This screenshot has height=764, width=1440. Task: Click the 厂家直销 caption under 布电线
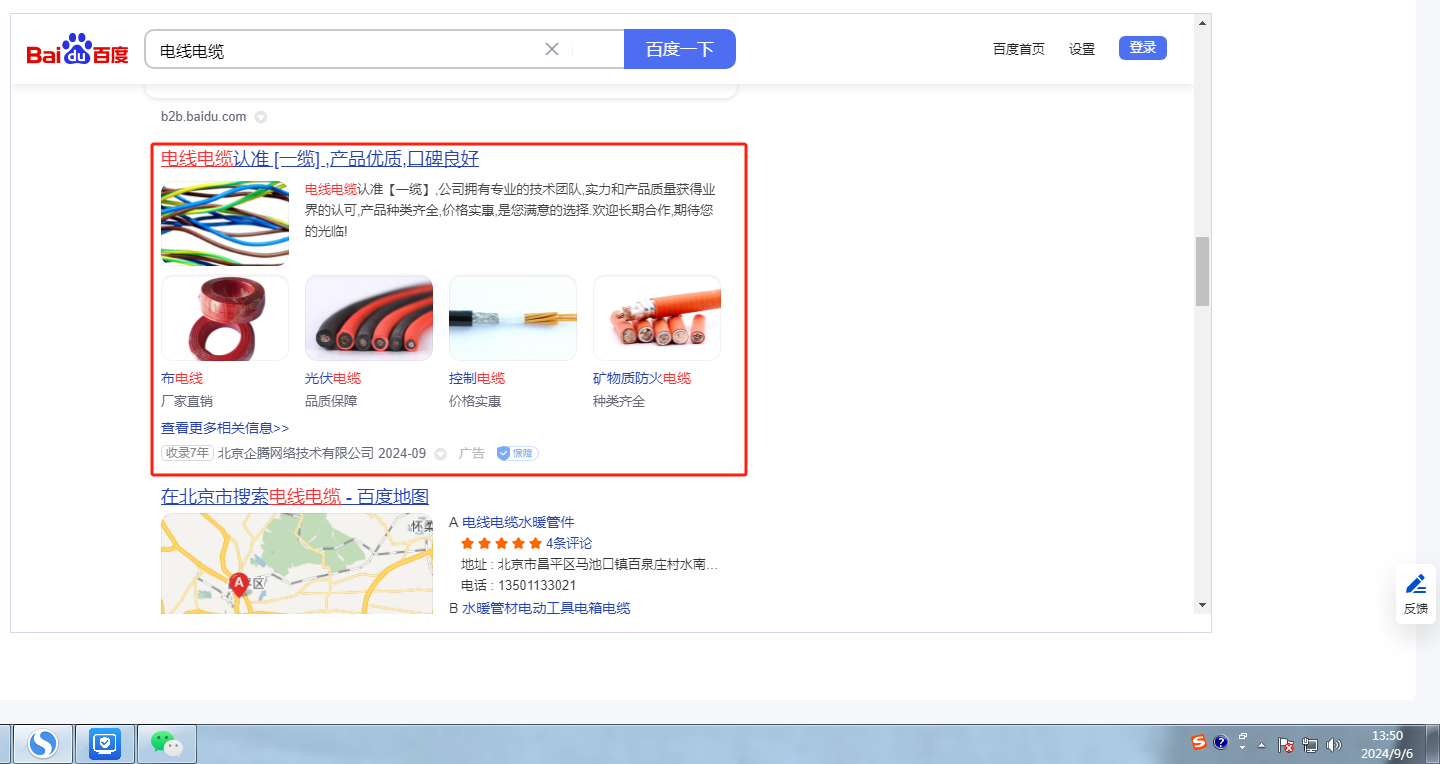click(x=187, y=401)
